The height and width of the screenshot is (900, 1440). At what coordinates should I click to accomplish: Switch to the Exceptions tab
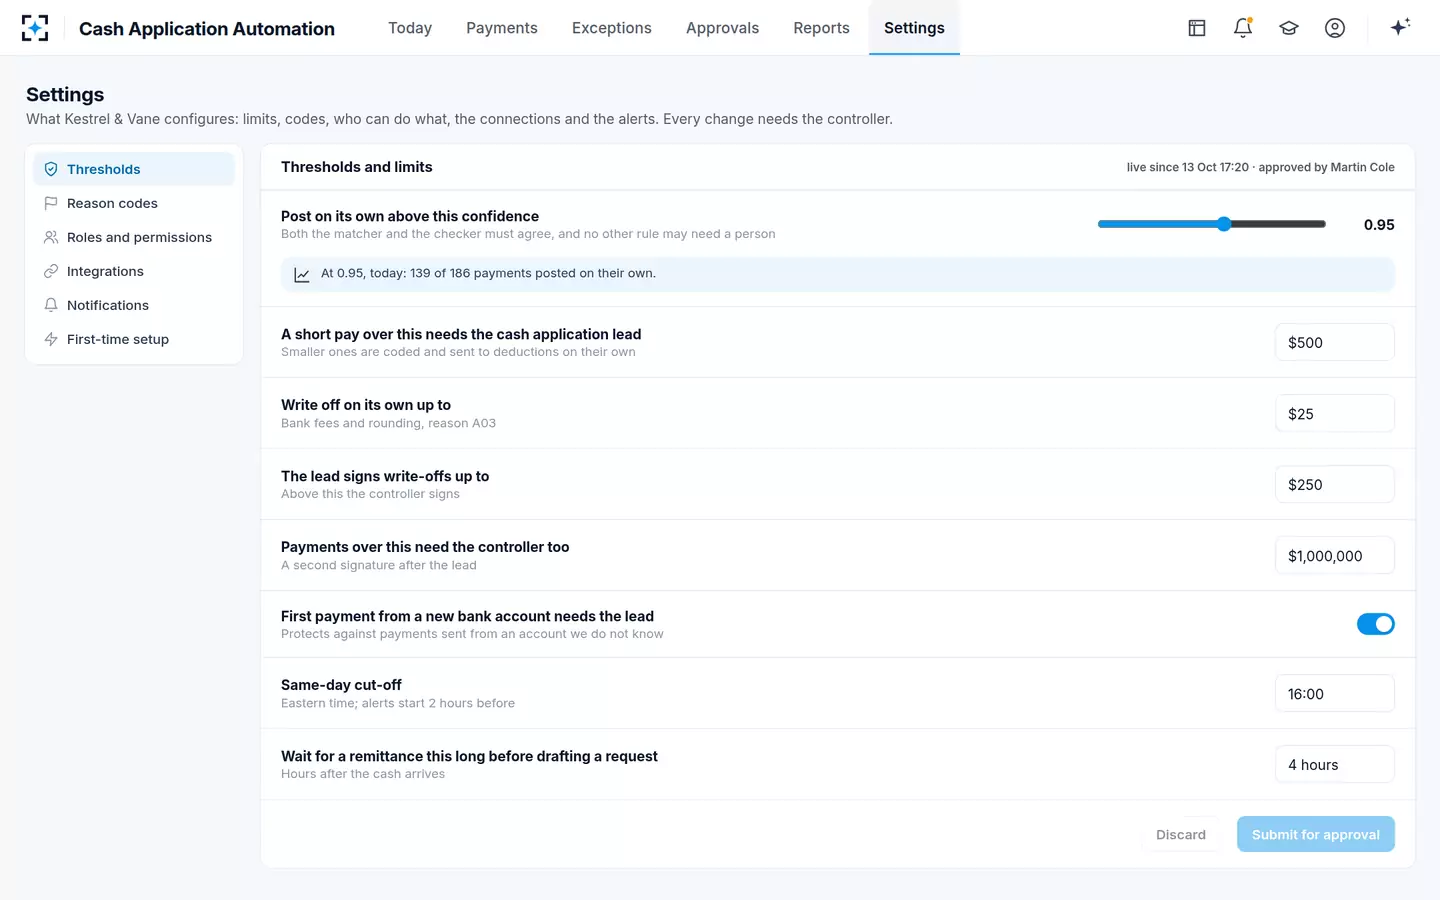(x=612, y=28)
